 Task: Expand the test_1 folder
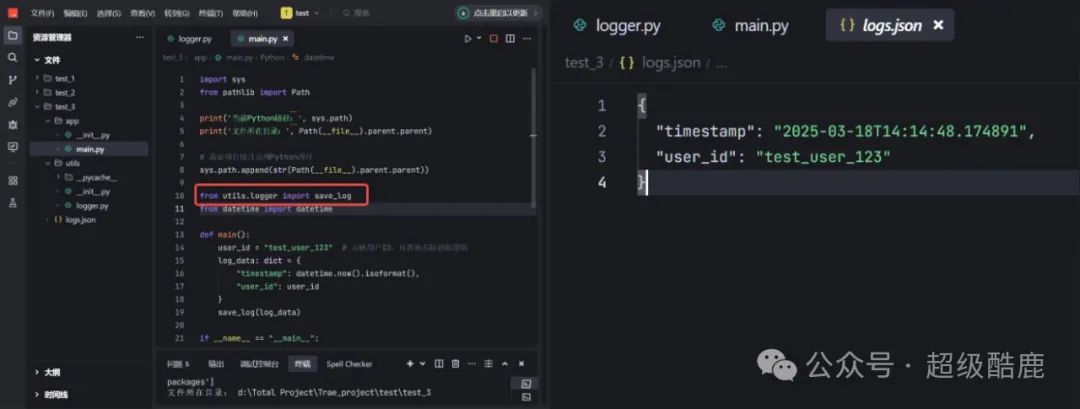tap(64, 78)
